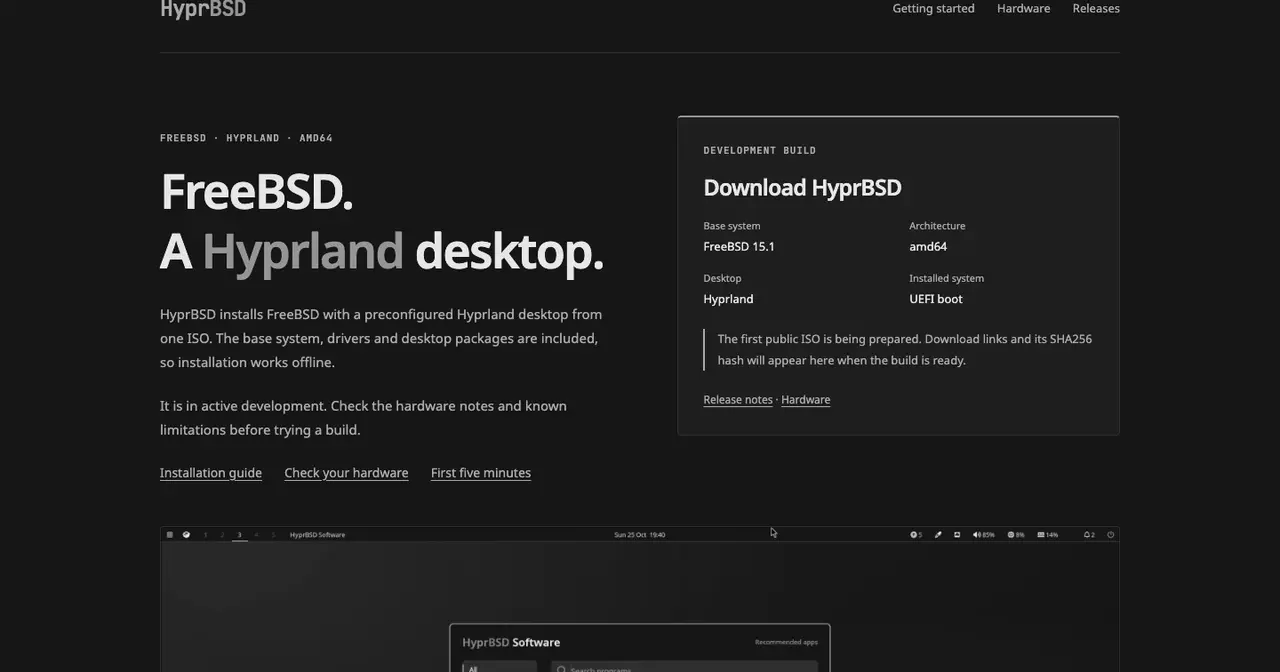This screenshot has width=1280, height=672.
Task: Click the HyprBSD logo in the header
Action: (x=203, y=9)
